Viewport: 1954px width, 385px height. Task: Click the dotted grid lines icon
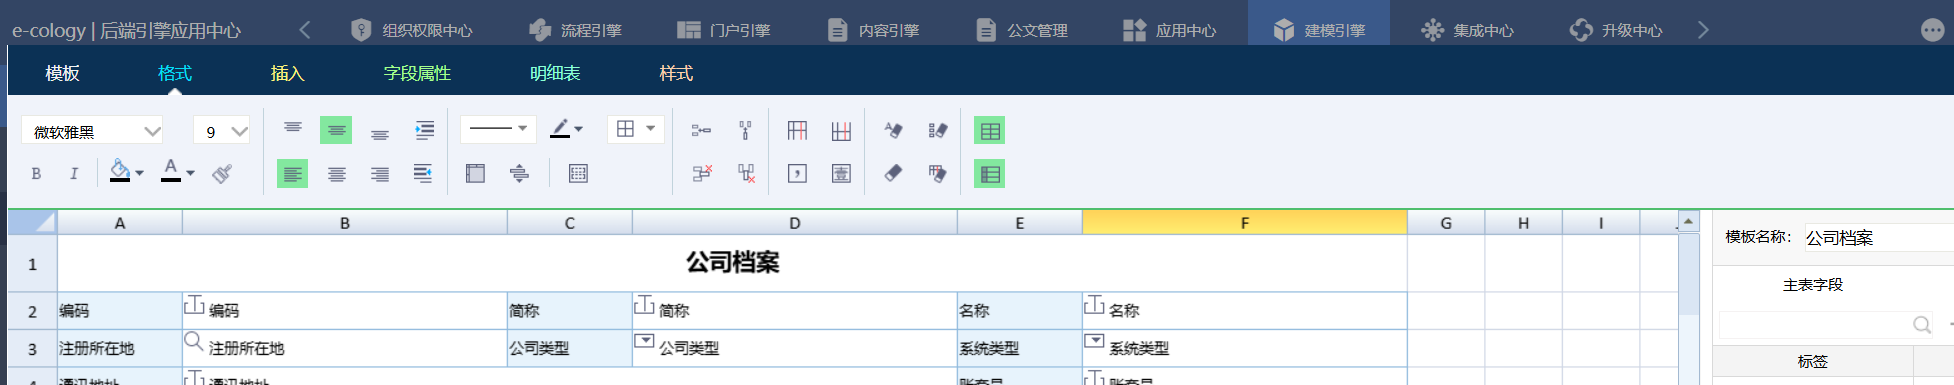pos(578,174)
